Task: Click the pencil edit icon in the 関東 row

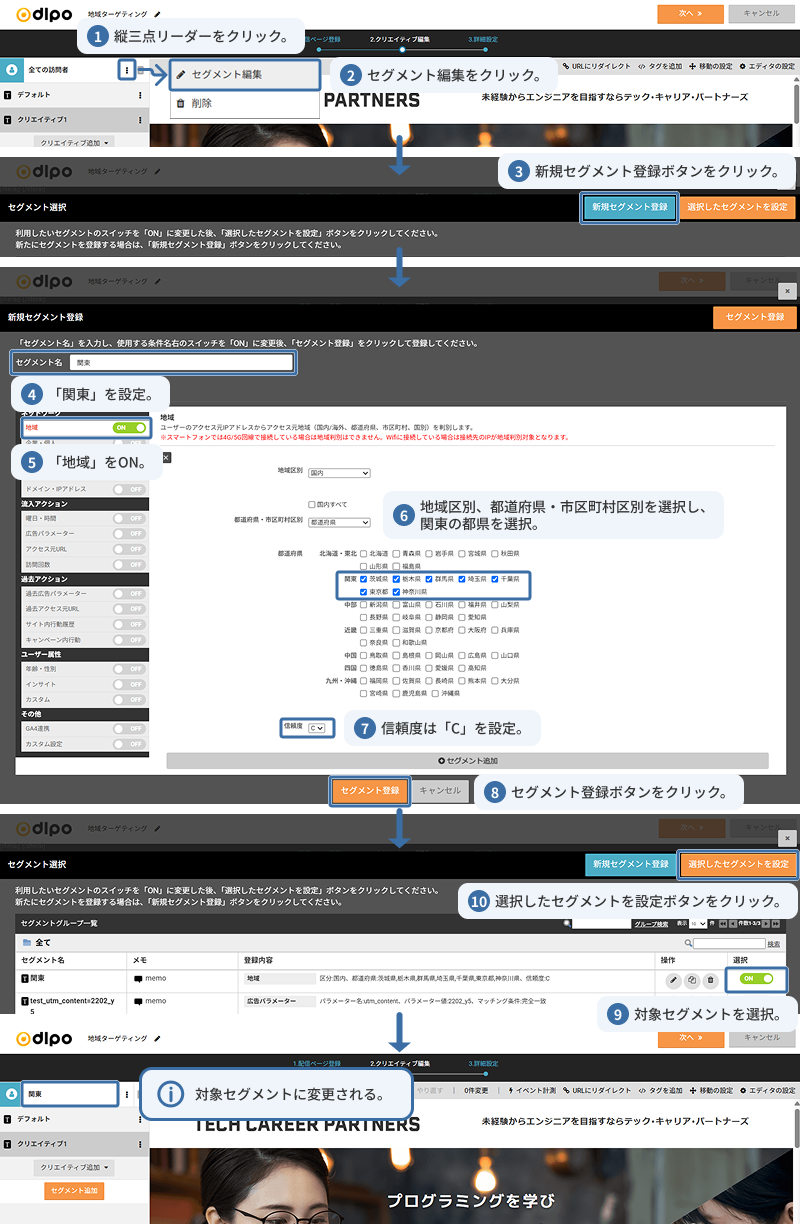Action: click(674, 979)
